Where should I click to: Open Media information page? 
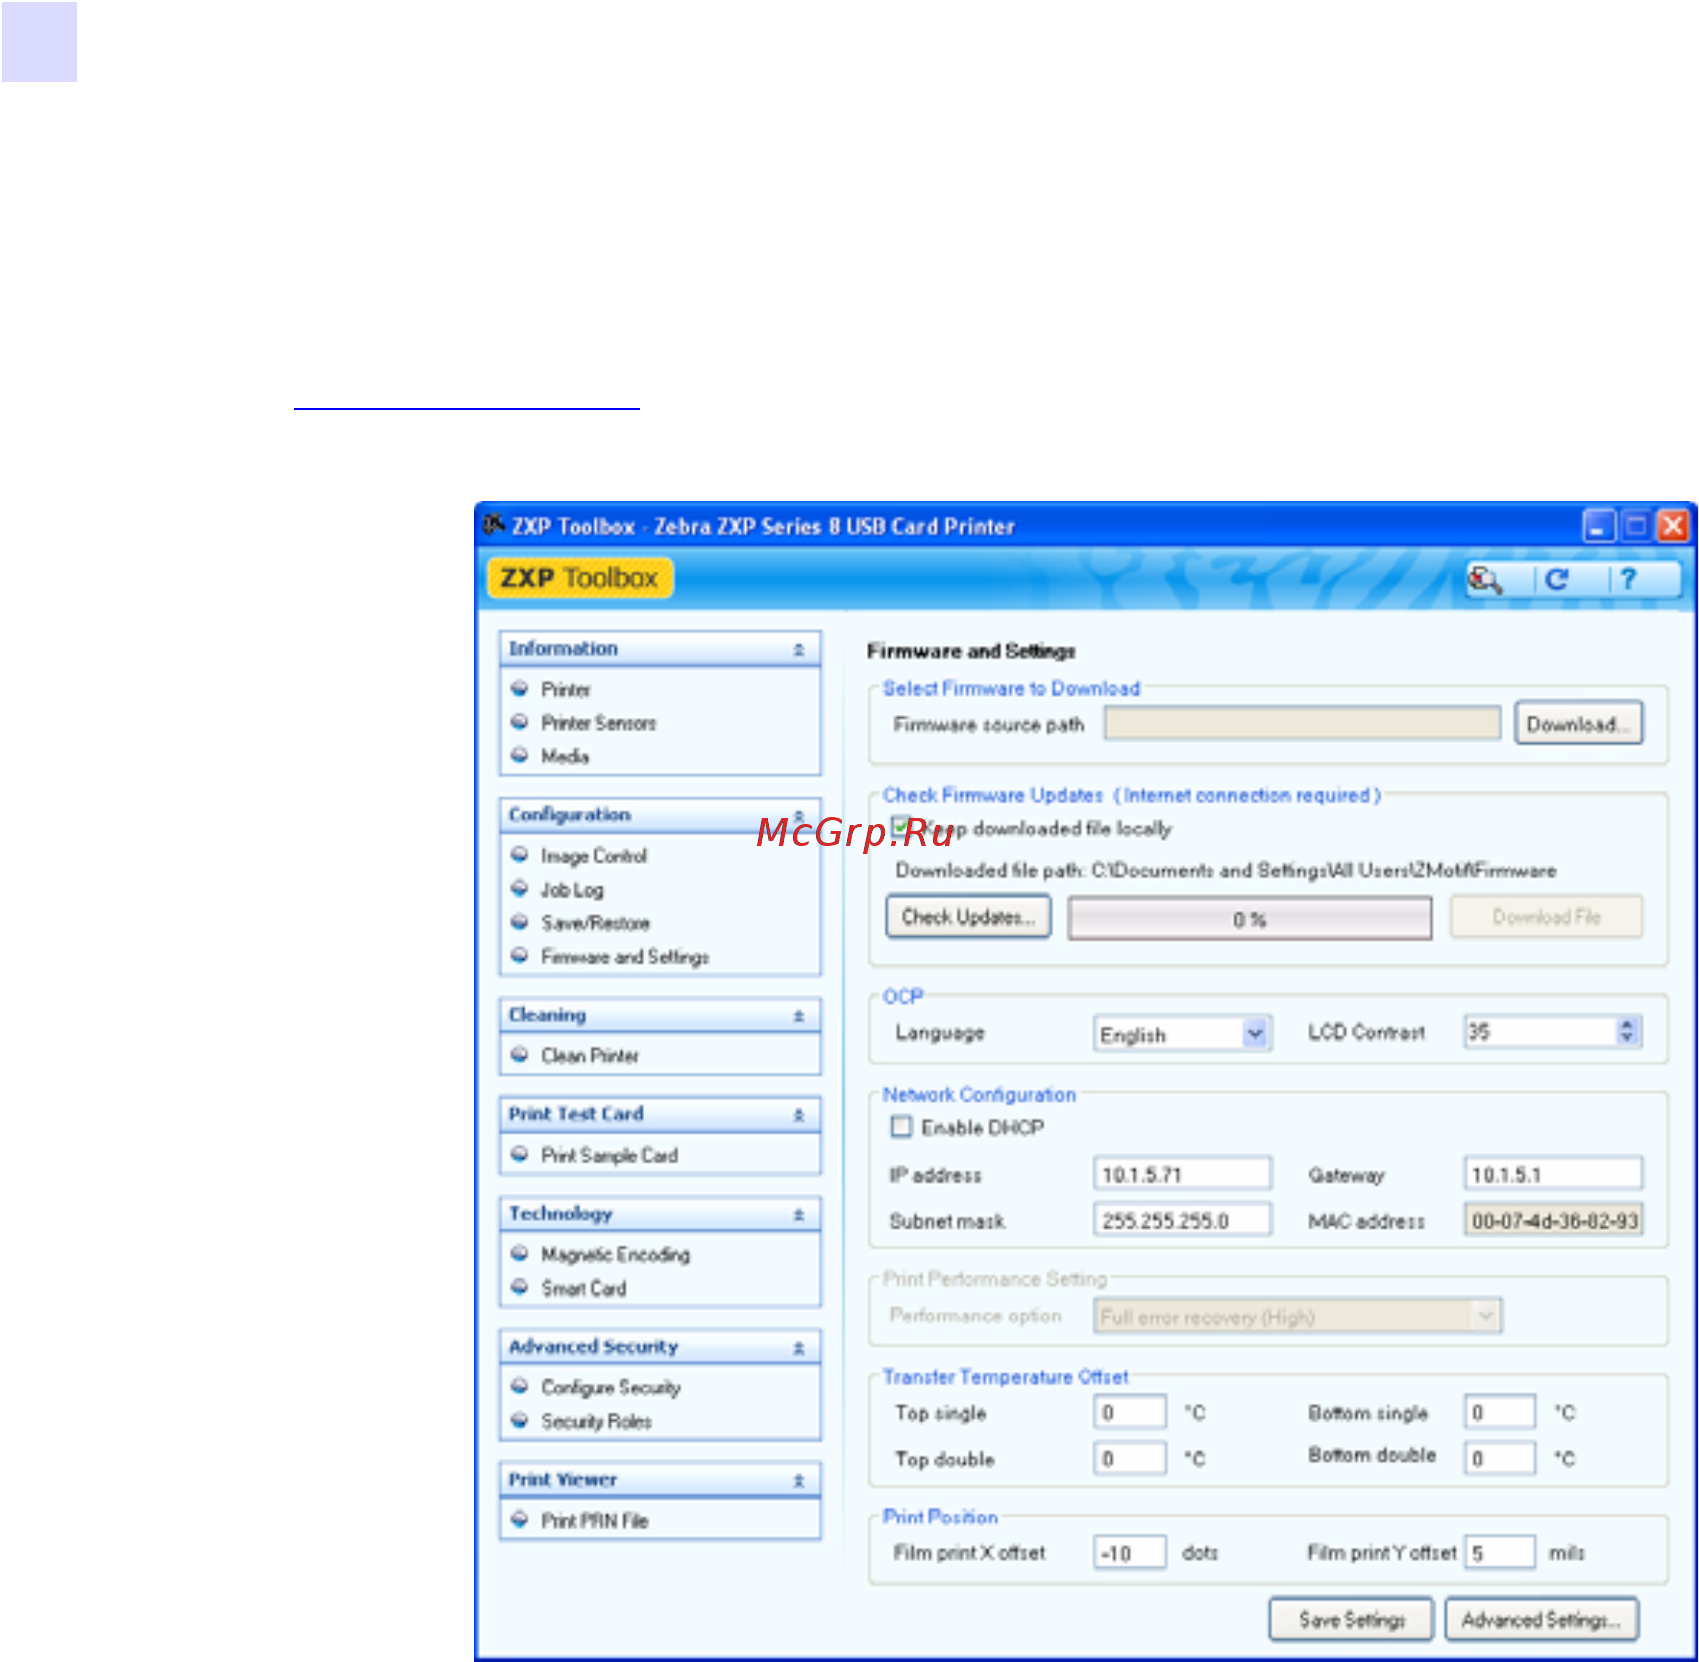pyautogui.click(x=565, y=756)
